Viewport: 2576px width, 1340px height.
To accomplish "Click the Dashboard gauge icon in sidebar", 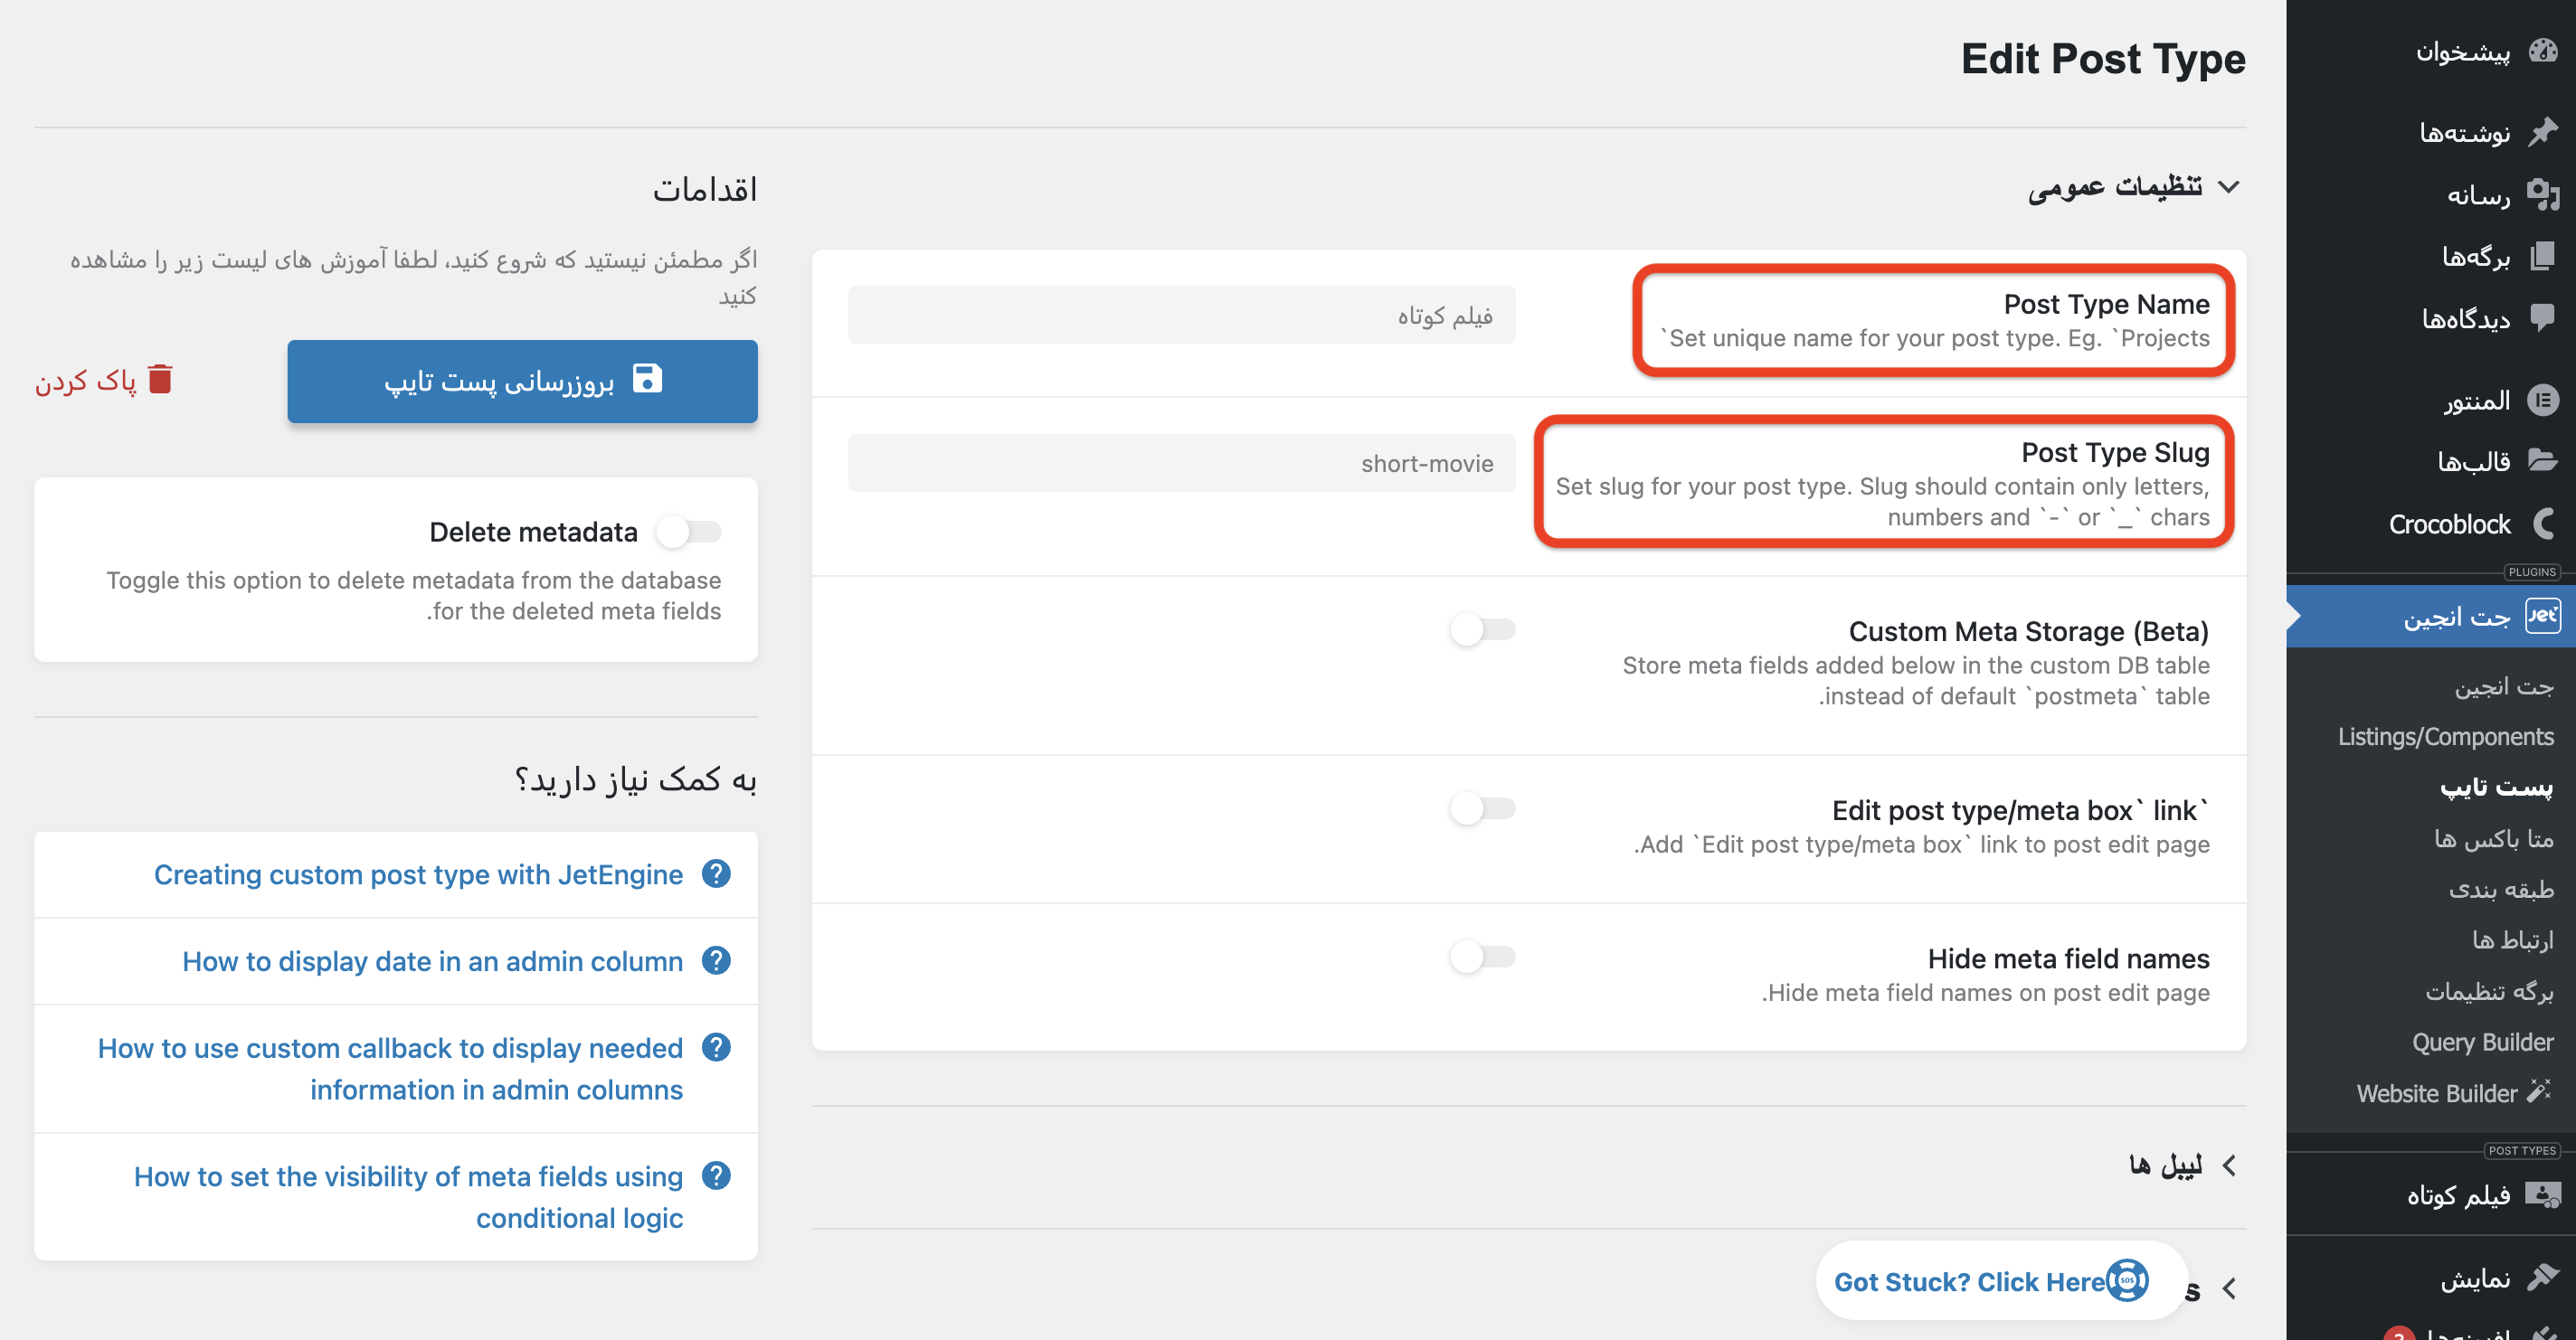I will pos(2542,51).
